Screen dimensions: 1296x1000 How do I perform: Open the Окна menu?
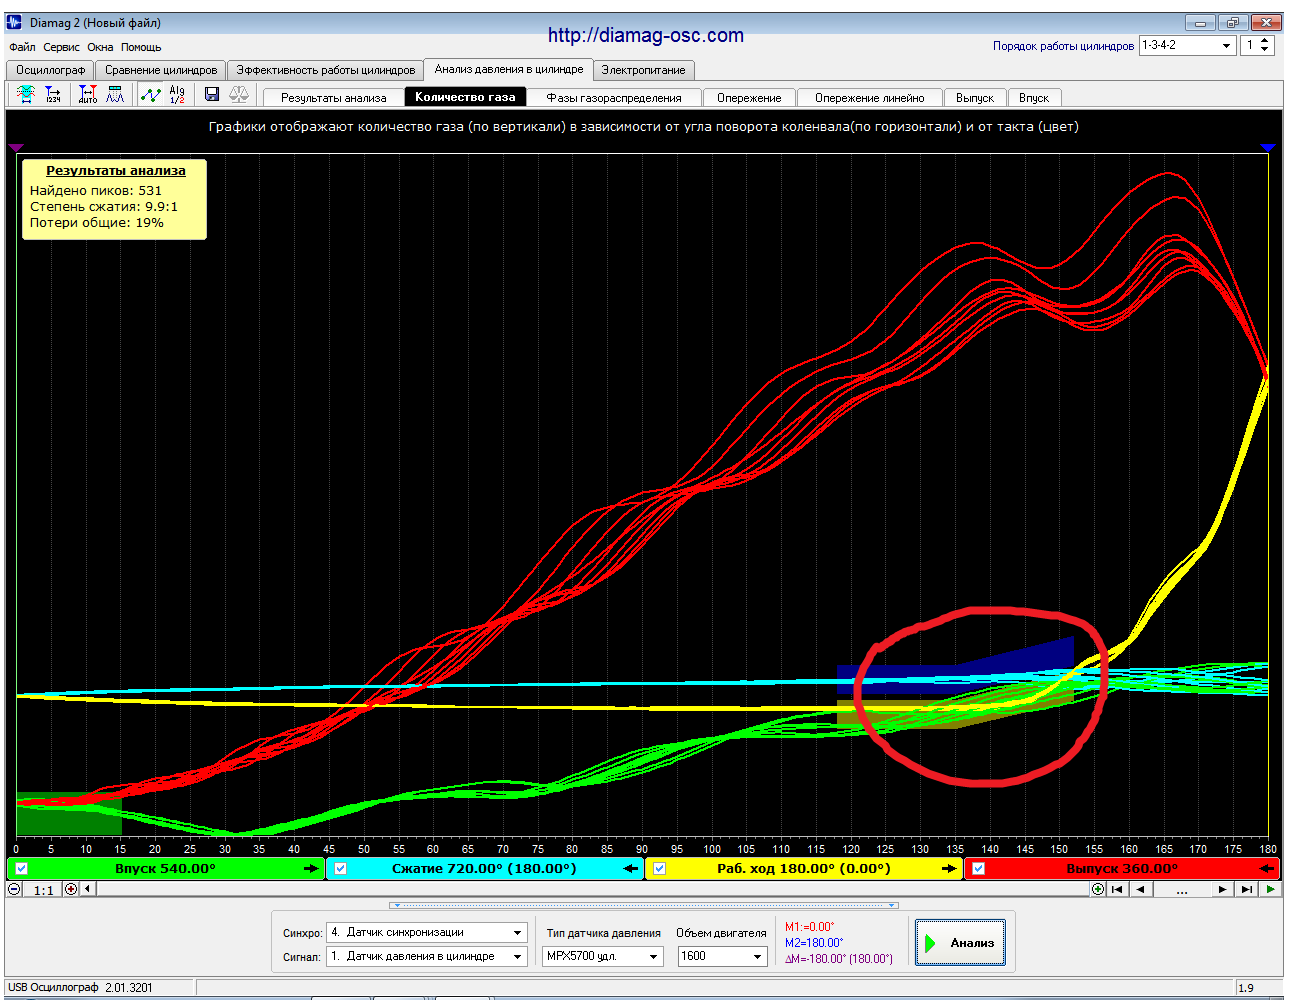click(100, 47)
